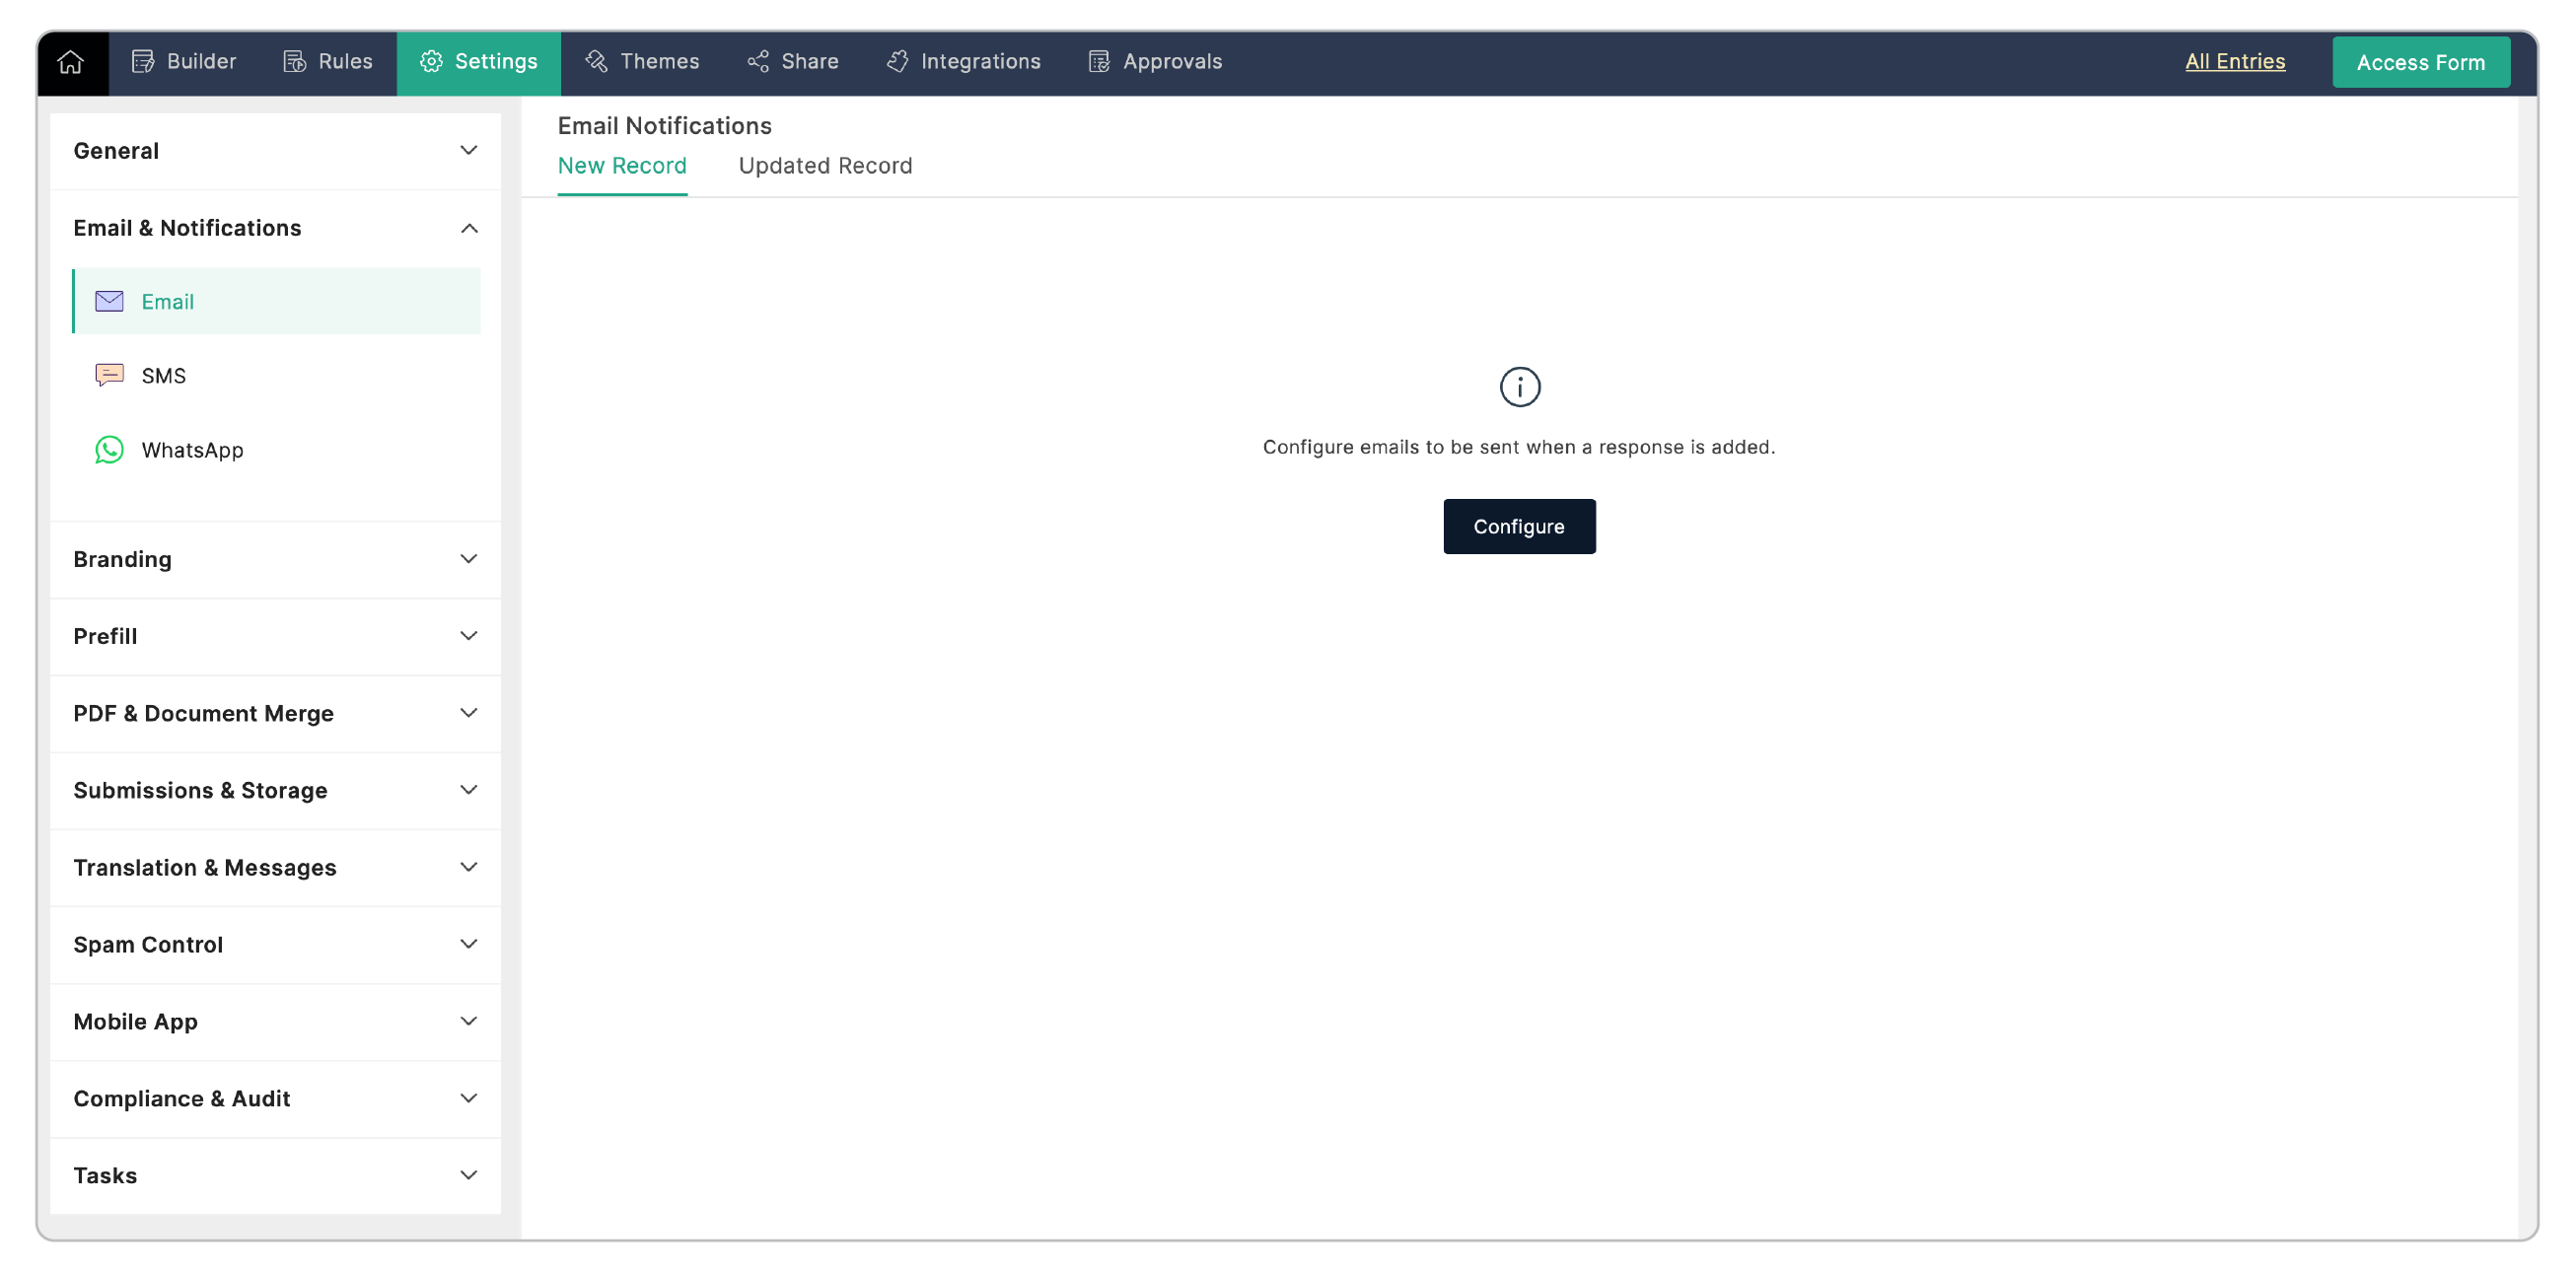2576x1273 pixels.
Task: Click the General section heading
Action: [116, 151]
